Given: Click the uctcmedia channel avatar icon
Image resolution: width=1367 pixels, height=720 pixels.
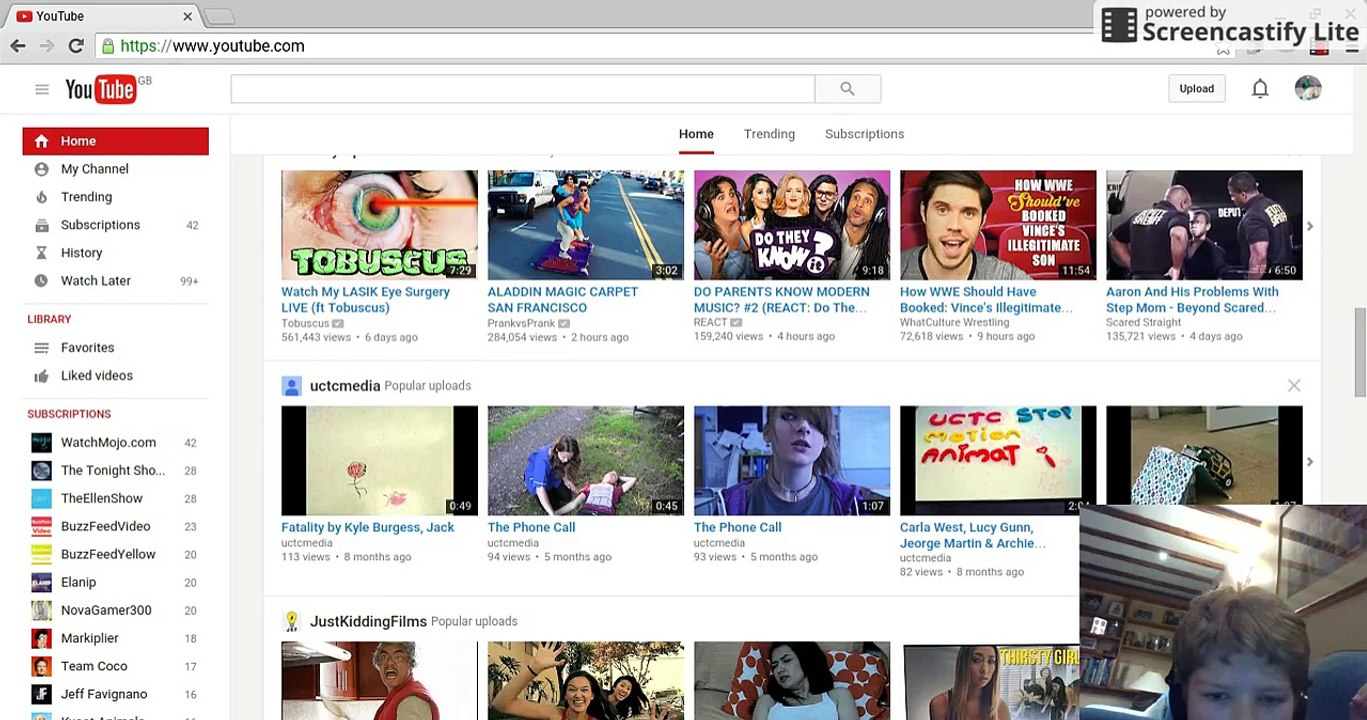Looking at the screenshot, I should tap(291, 386).
